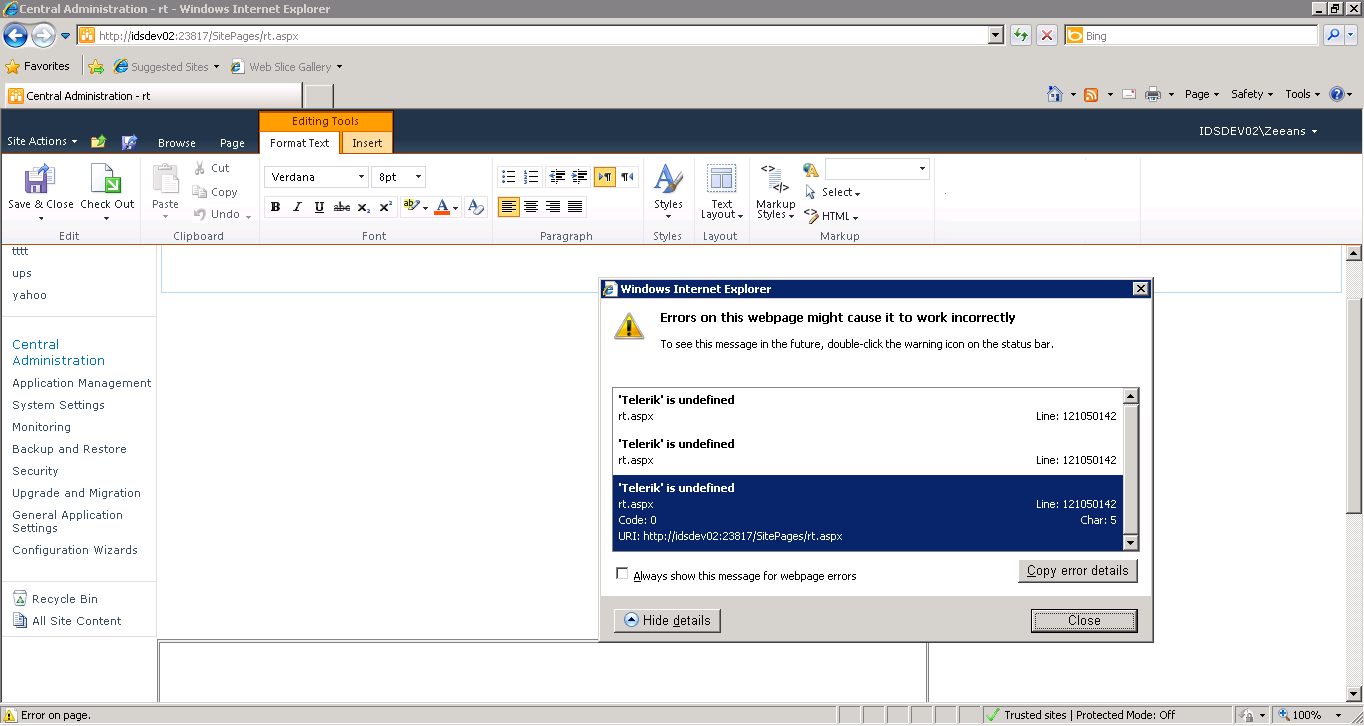Open the Styles gallery icon
Viewport: 1364px width, 726px height.
(x=668, y=180)
